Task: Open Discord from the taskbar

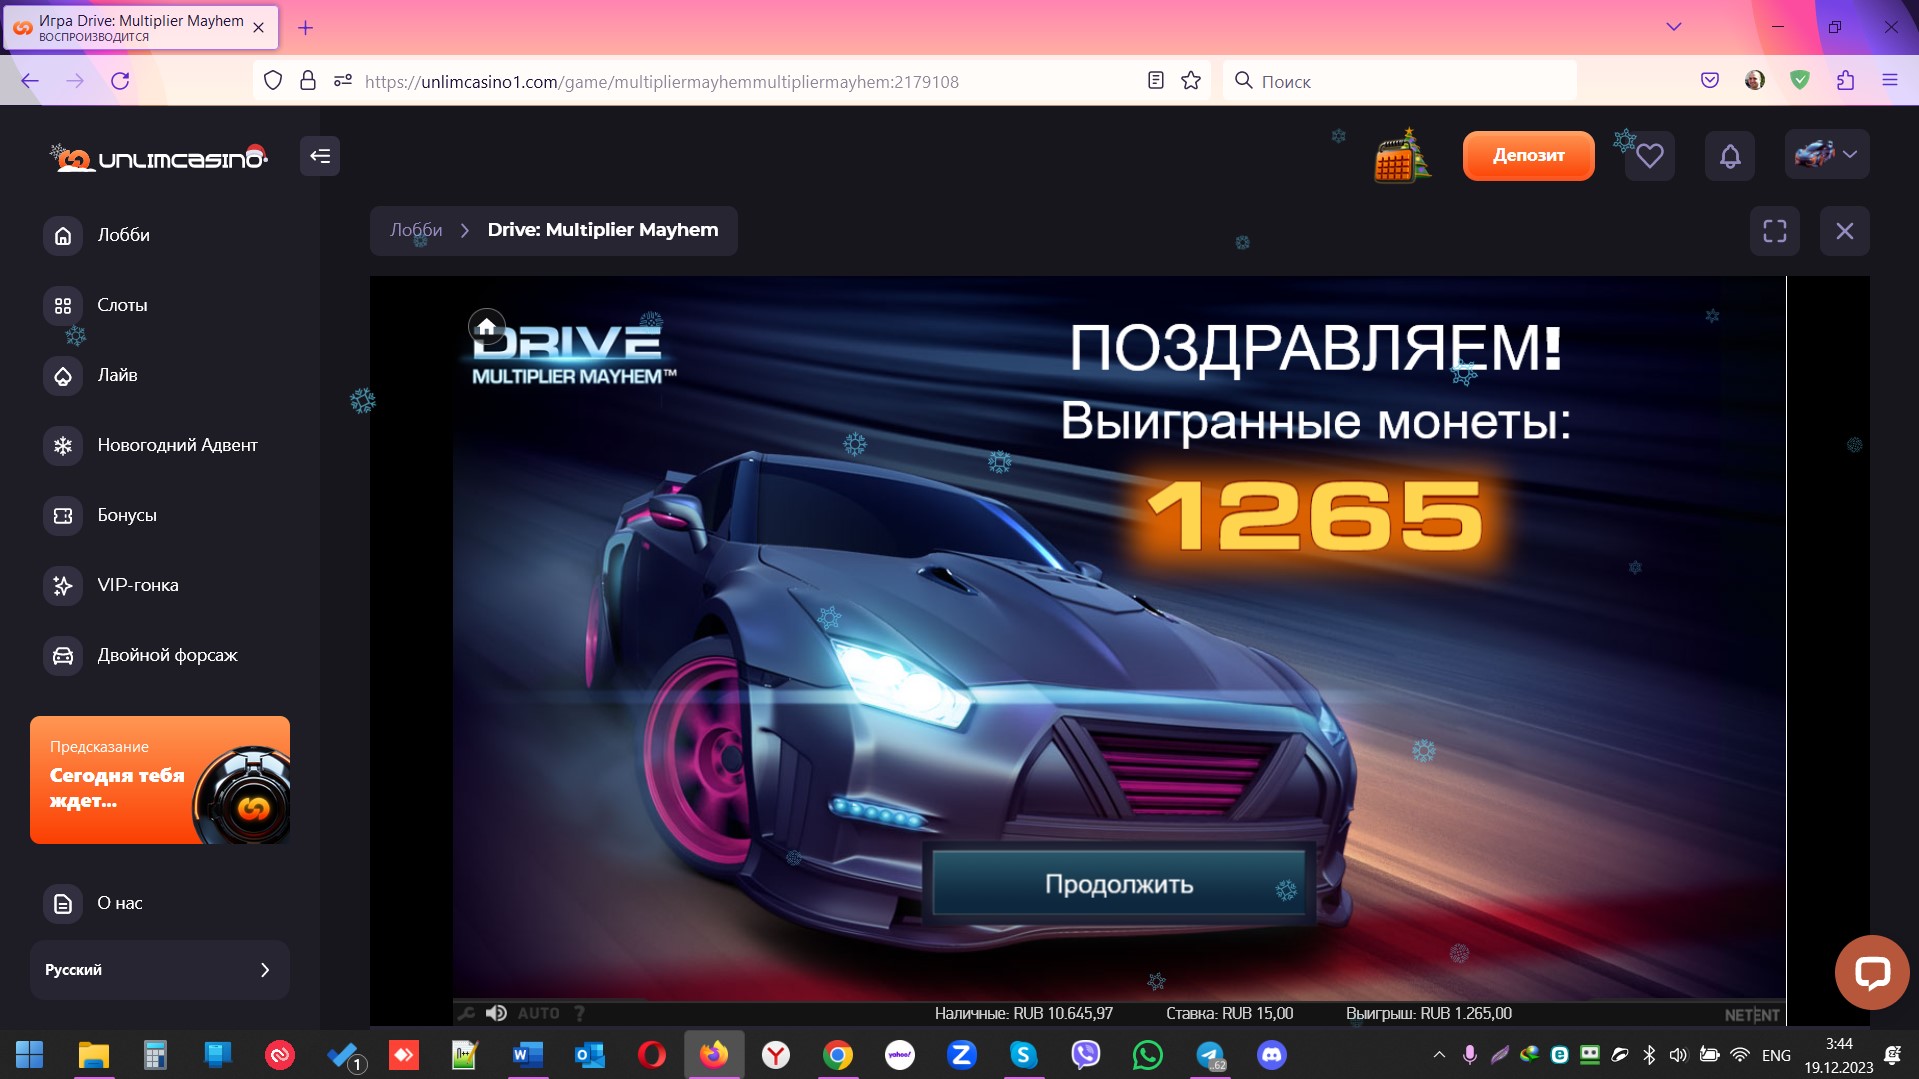Action: tap(1272, 1055)
